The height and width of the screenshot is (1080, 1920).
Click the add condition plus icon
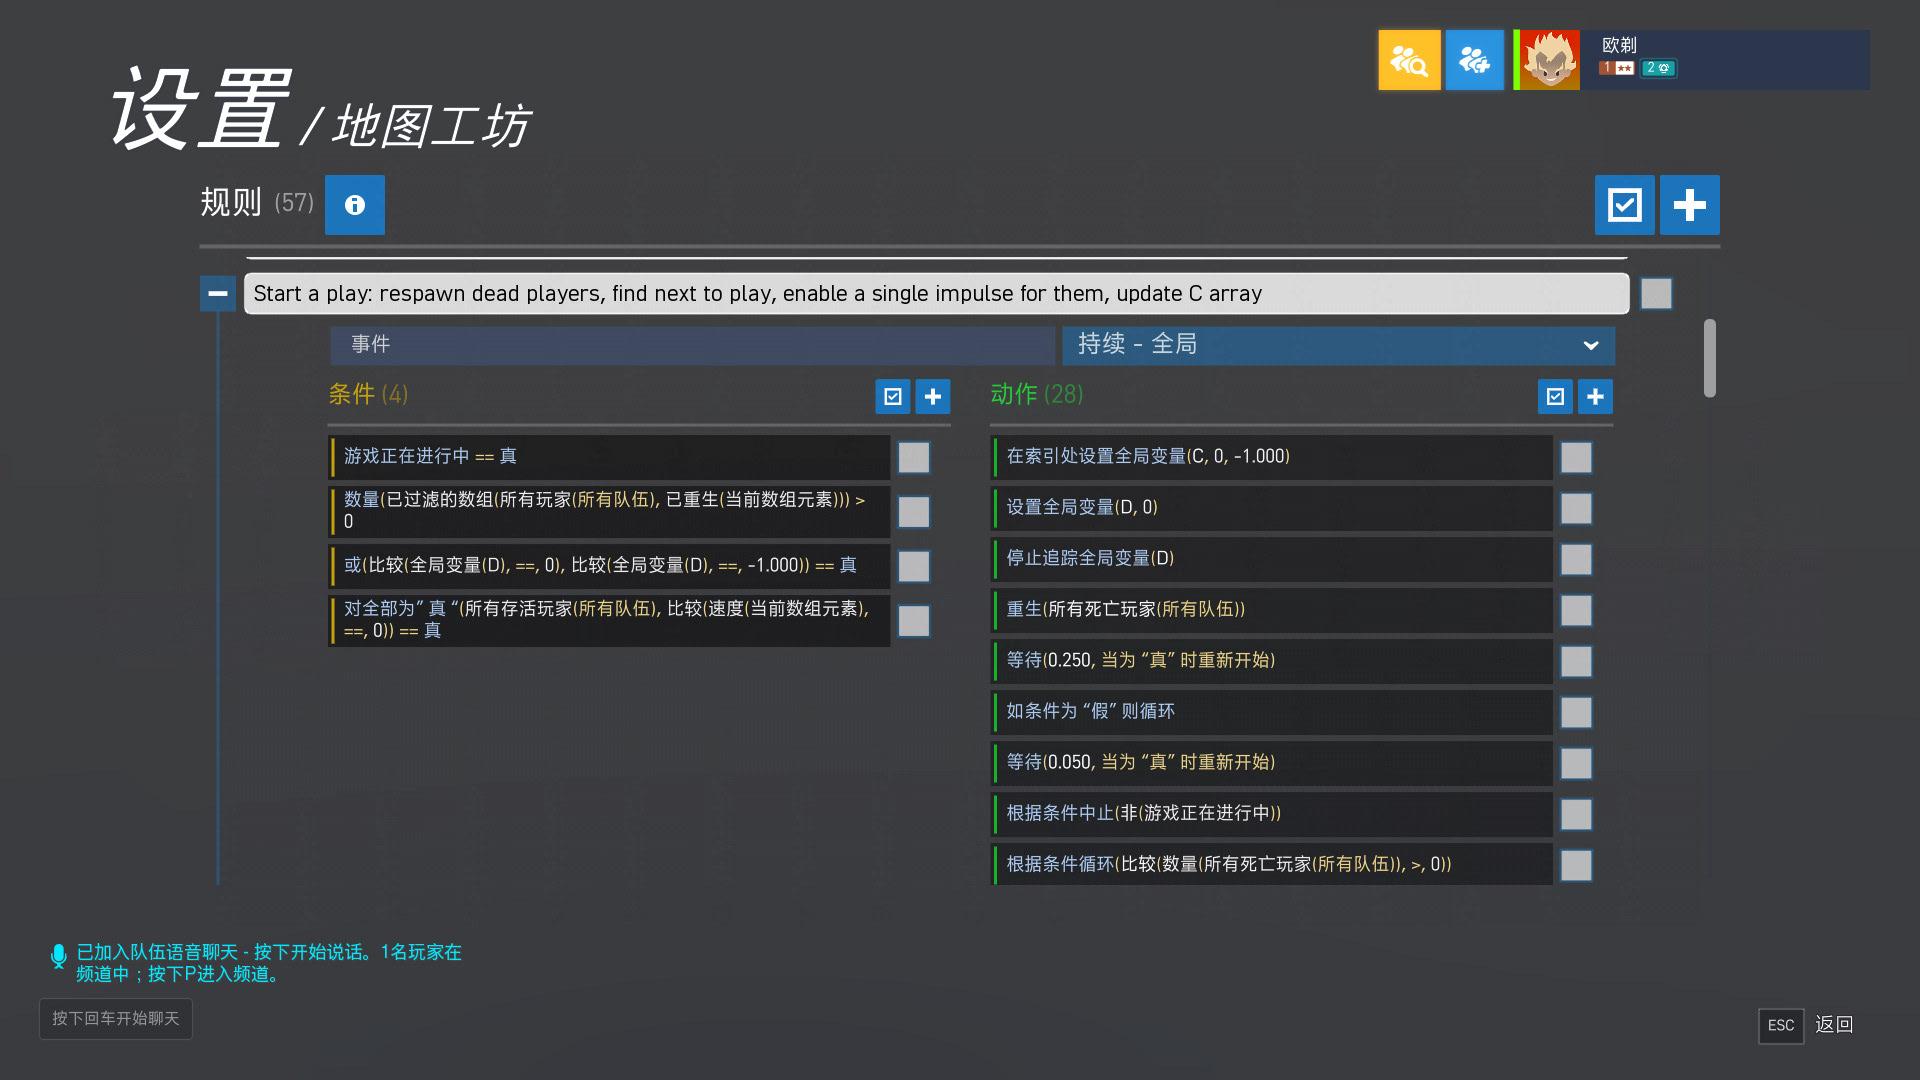(932, 397)
